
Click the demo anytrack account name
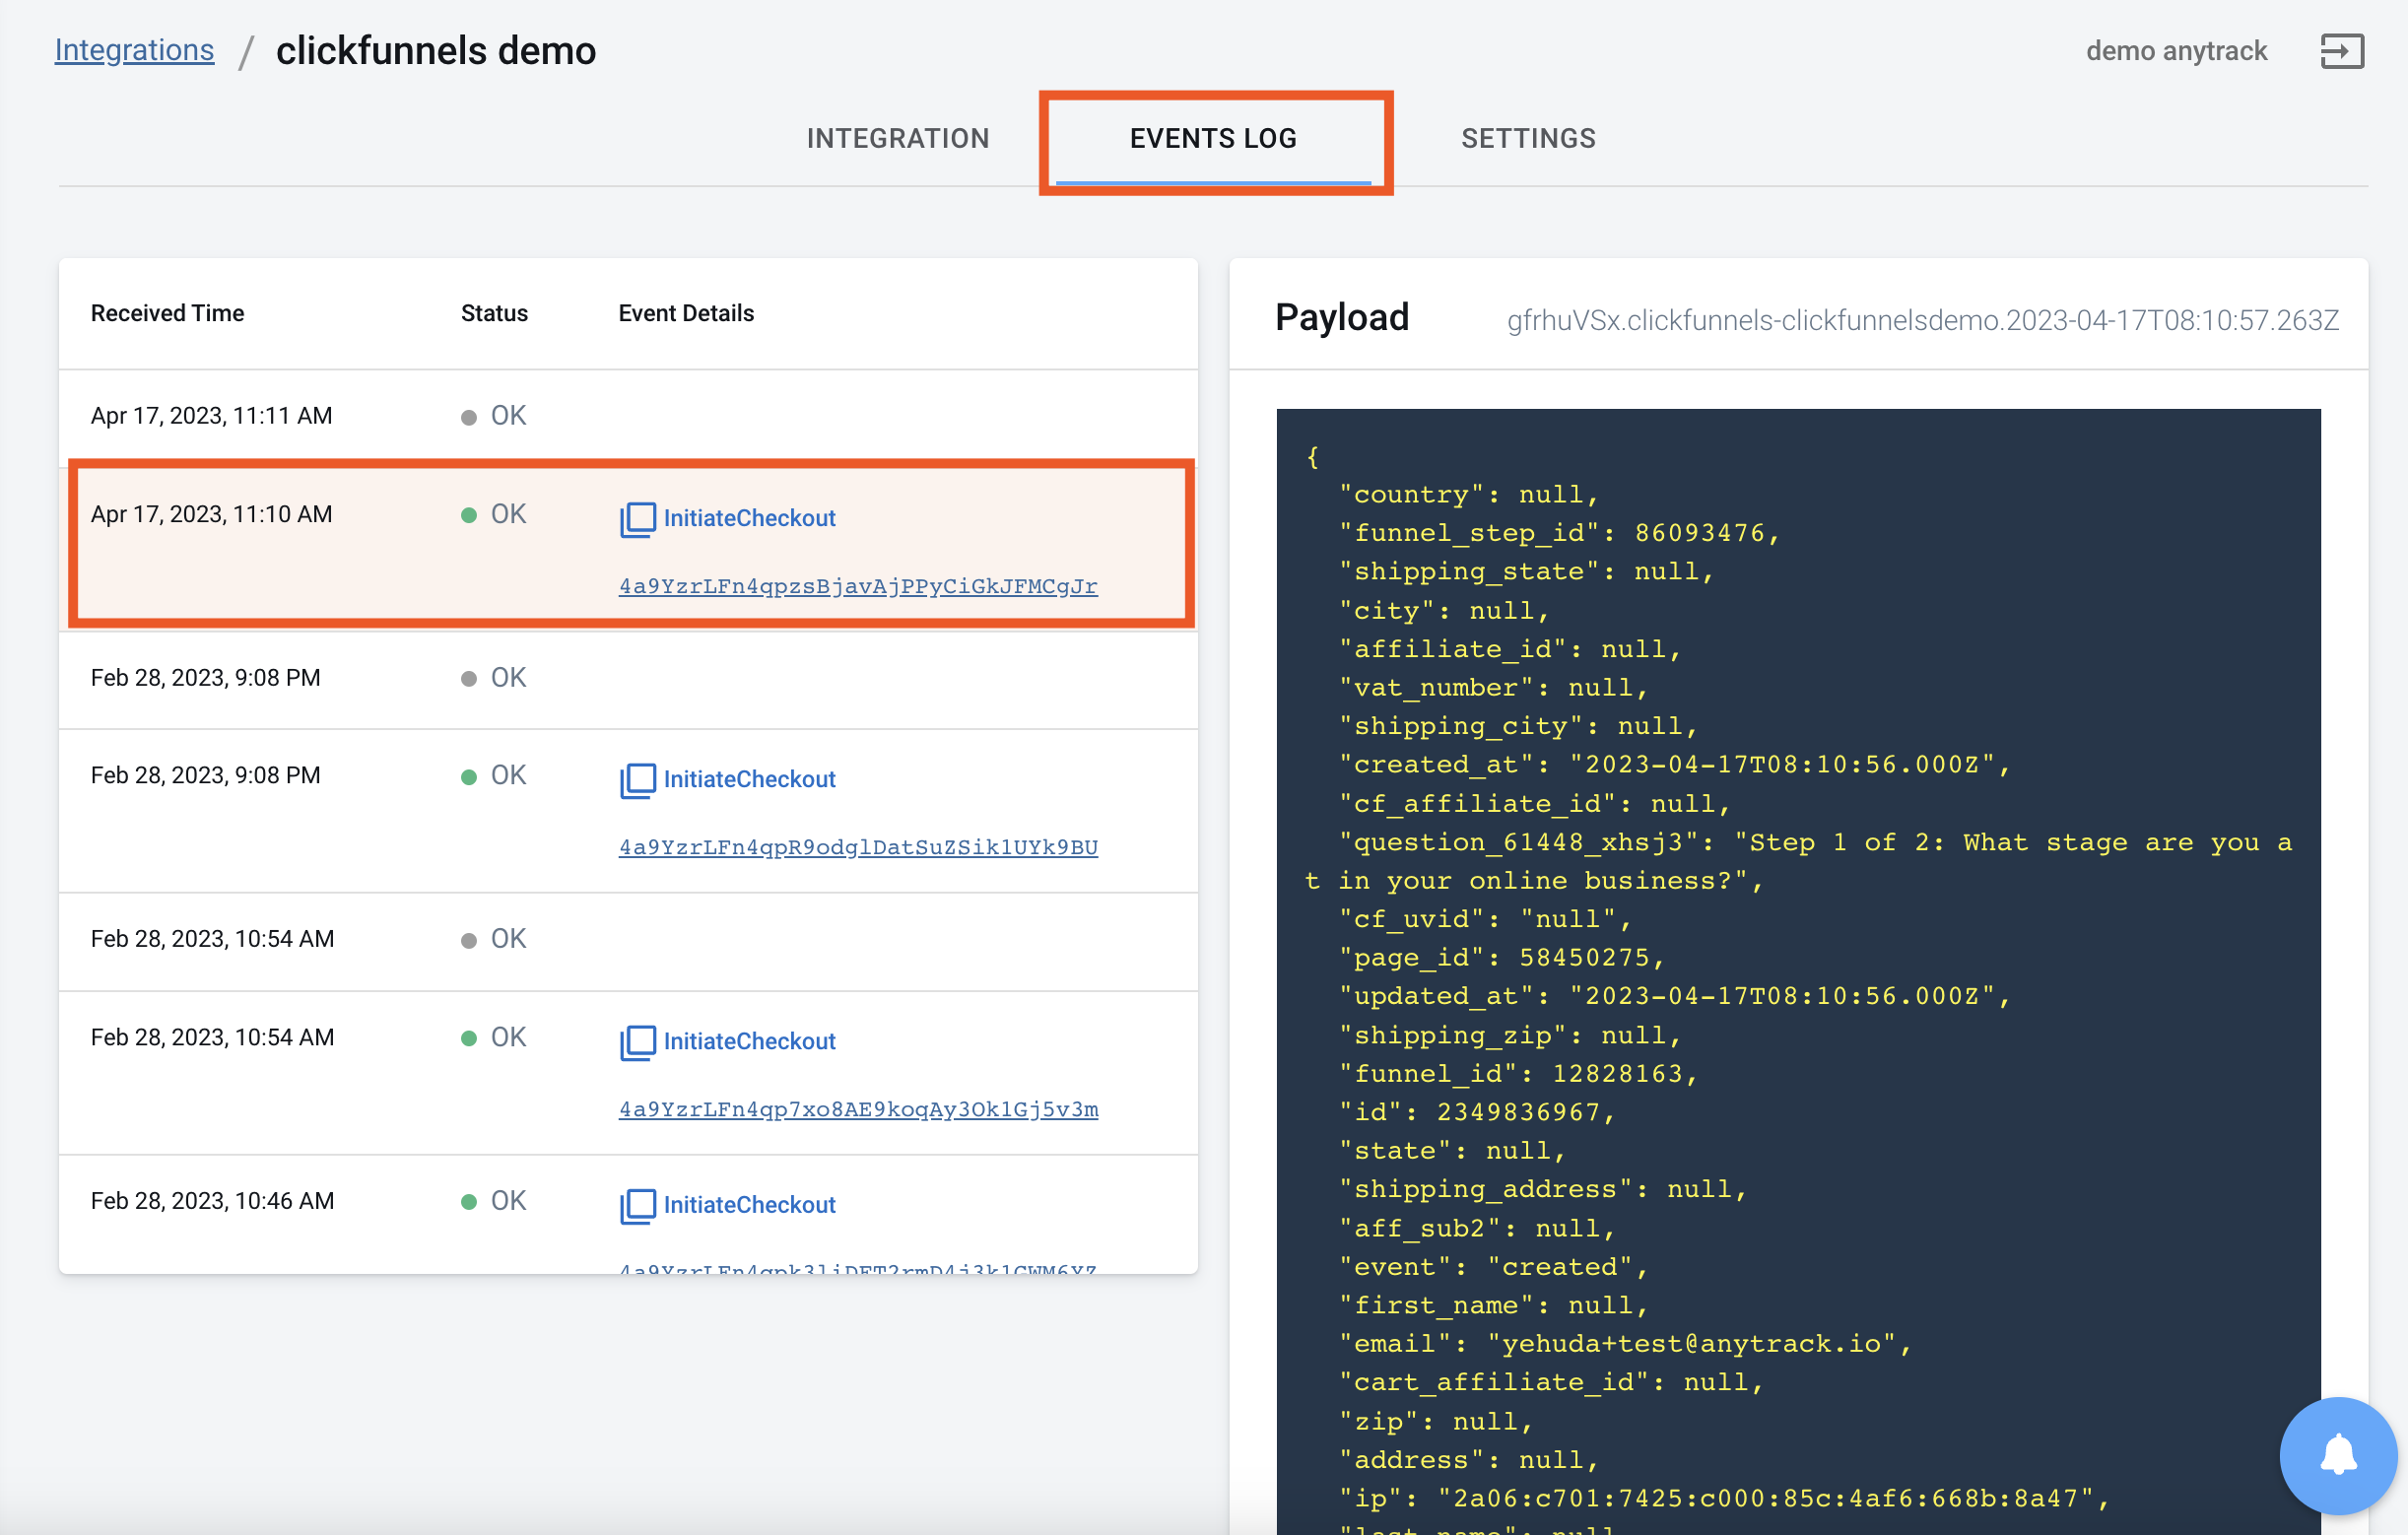tap(2175, 51)
